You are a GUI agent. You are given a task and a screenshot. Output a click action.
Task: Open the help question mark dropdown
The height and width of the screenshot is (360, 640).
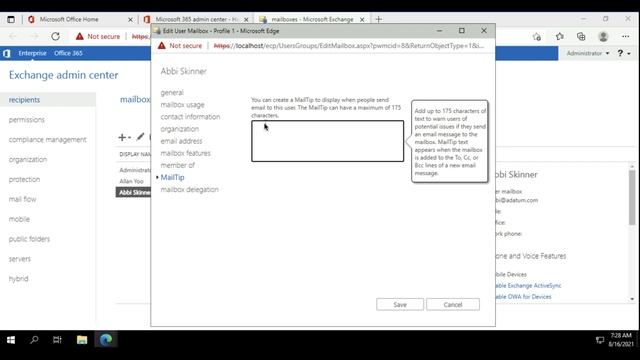(624, 53)
